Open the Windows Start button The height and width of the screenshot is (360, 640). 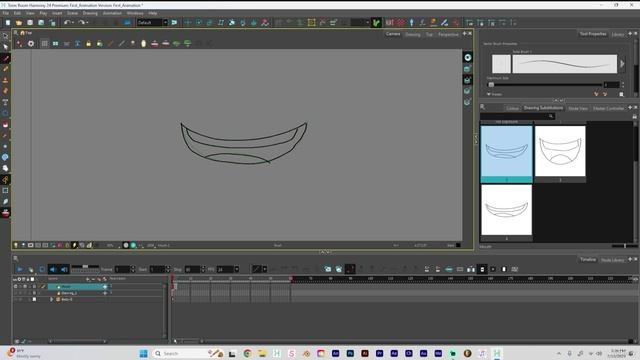(x=143, y=353)
